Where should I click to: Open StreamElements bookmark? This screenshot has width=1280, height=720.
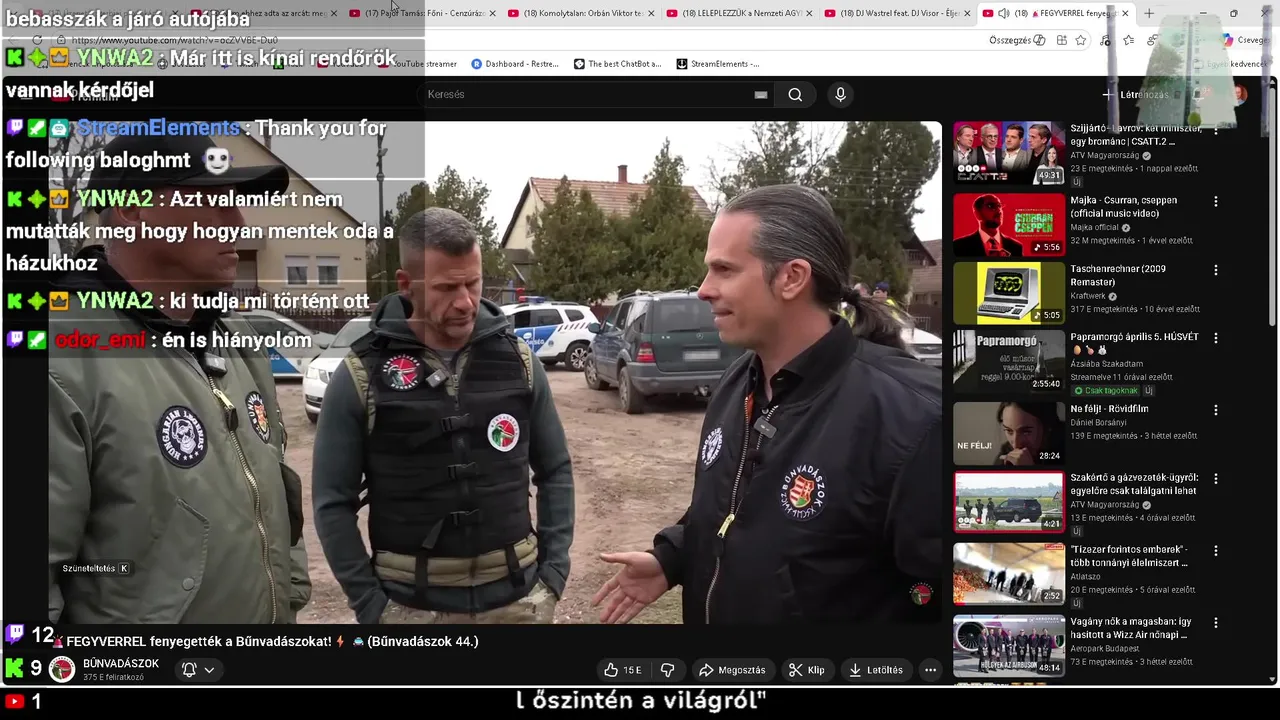[x=717, y=64]
